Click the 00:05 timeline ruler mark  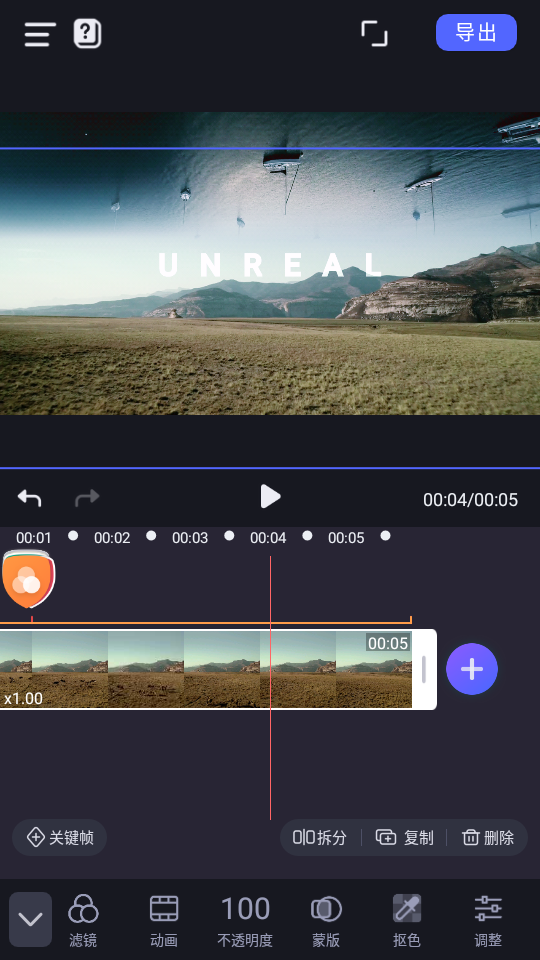pos(346,538)
